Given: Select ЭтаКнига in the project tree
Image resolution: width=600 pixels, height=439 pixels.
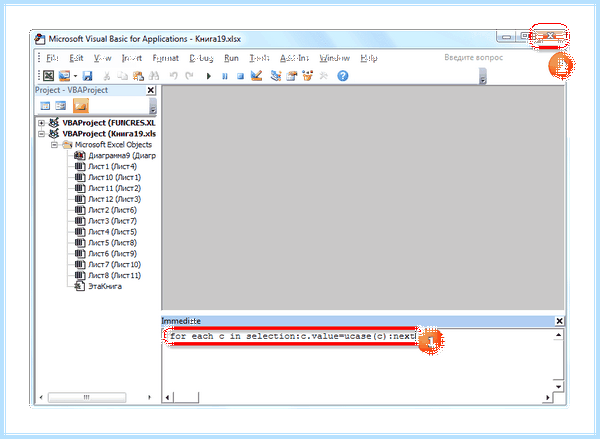Looking at the screenshot, I should [105, 286].
